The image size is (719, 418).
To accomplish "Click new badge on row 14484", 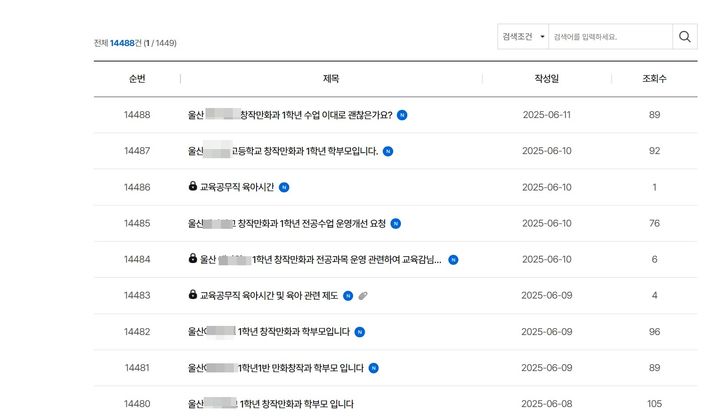I will pyautogui.click(x=453, y=260).
